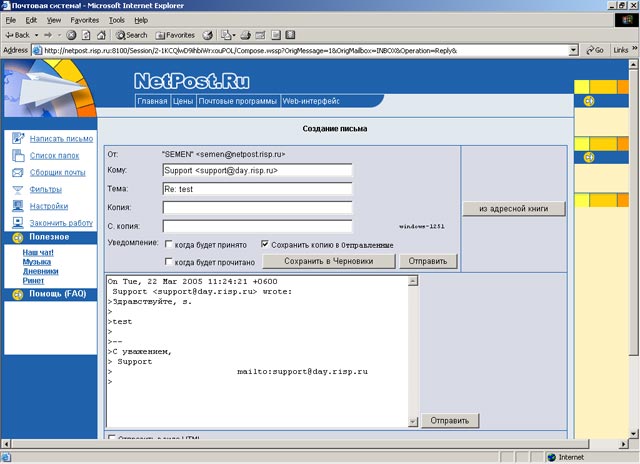Click the Print icon in toolbar
This screenshot has width=640, height=464.
(x=245, y=35)
